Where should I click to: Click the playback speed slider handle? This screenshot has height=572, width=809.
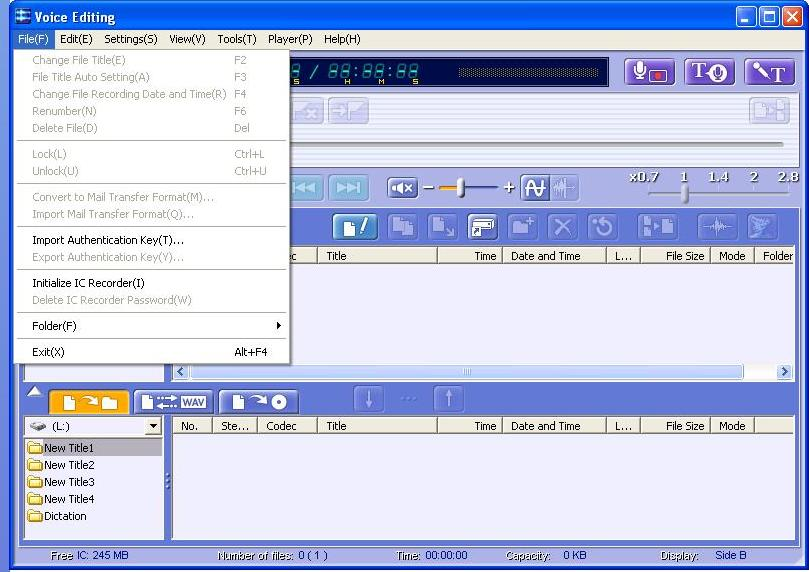point(685,194)
